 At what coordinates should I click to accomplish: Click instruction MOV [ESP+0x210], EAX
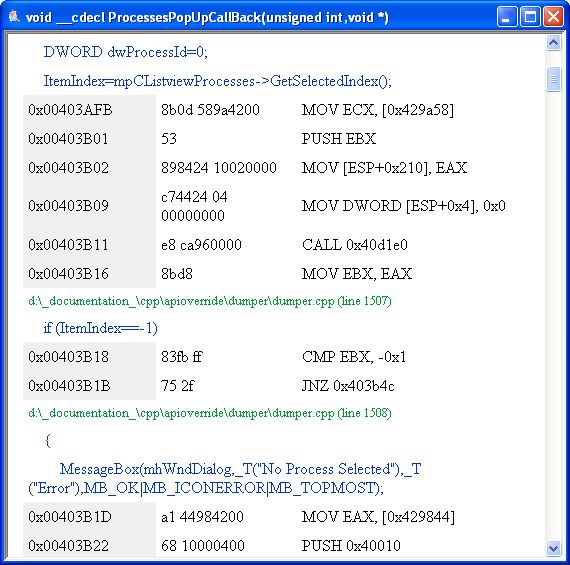384,168
